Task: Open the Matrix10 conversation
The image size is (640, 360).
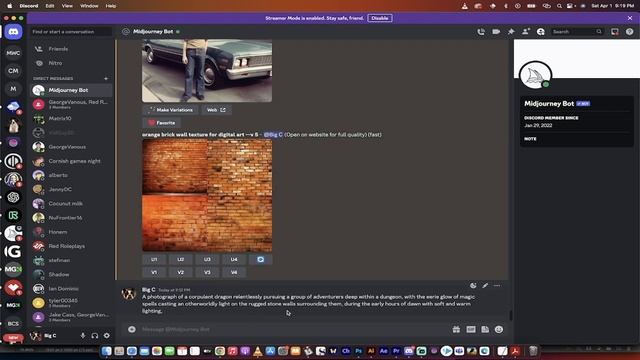Action: click(x=71, y=118)
